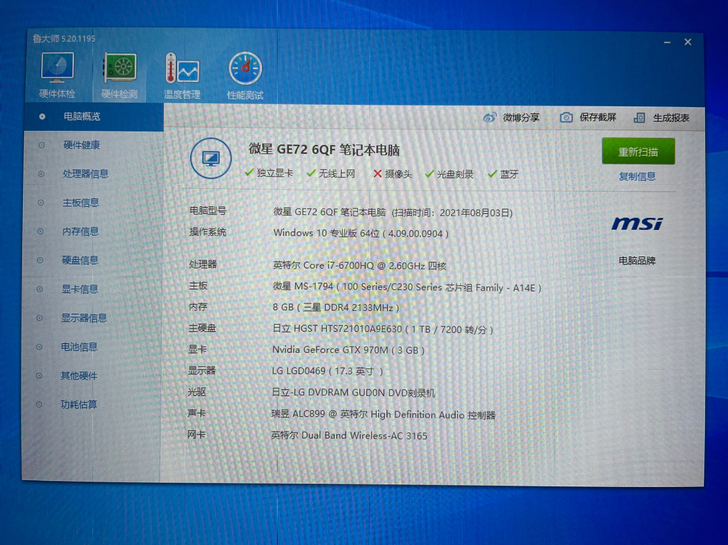Image resolution: width=728 pixels, height=545 pixels.
Task: Click the 光驱 field label
Action: click(197, 392)
